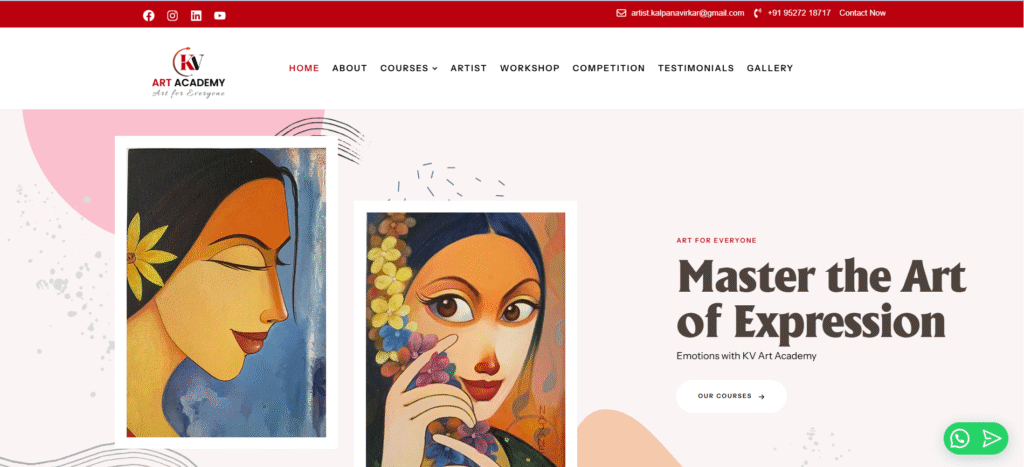Click the Contact Now link

point(862,13)
